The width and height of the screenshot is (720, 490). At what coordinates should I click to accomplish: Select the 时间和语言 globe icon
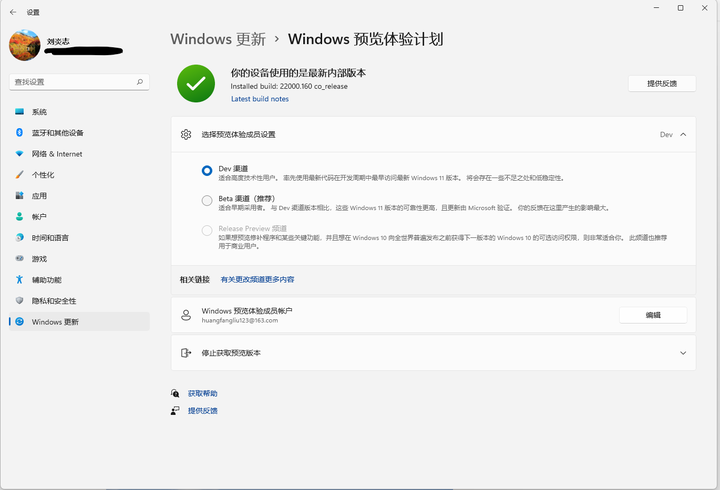19,237
